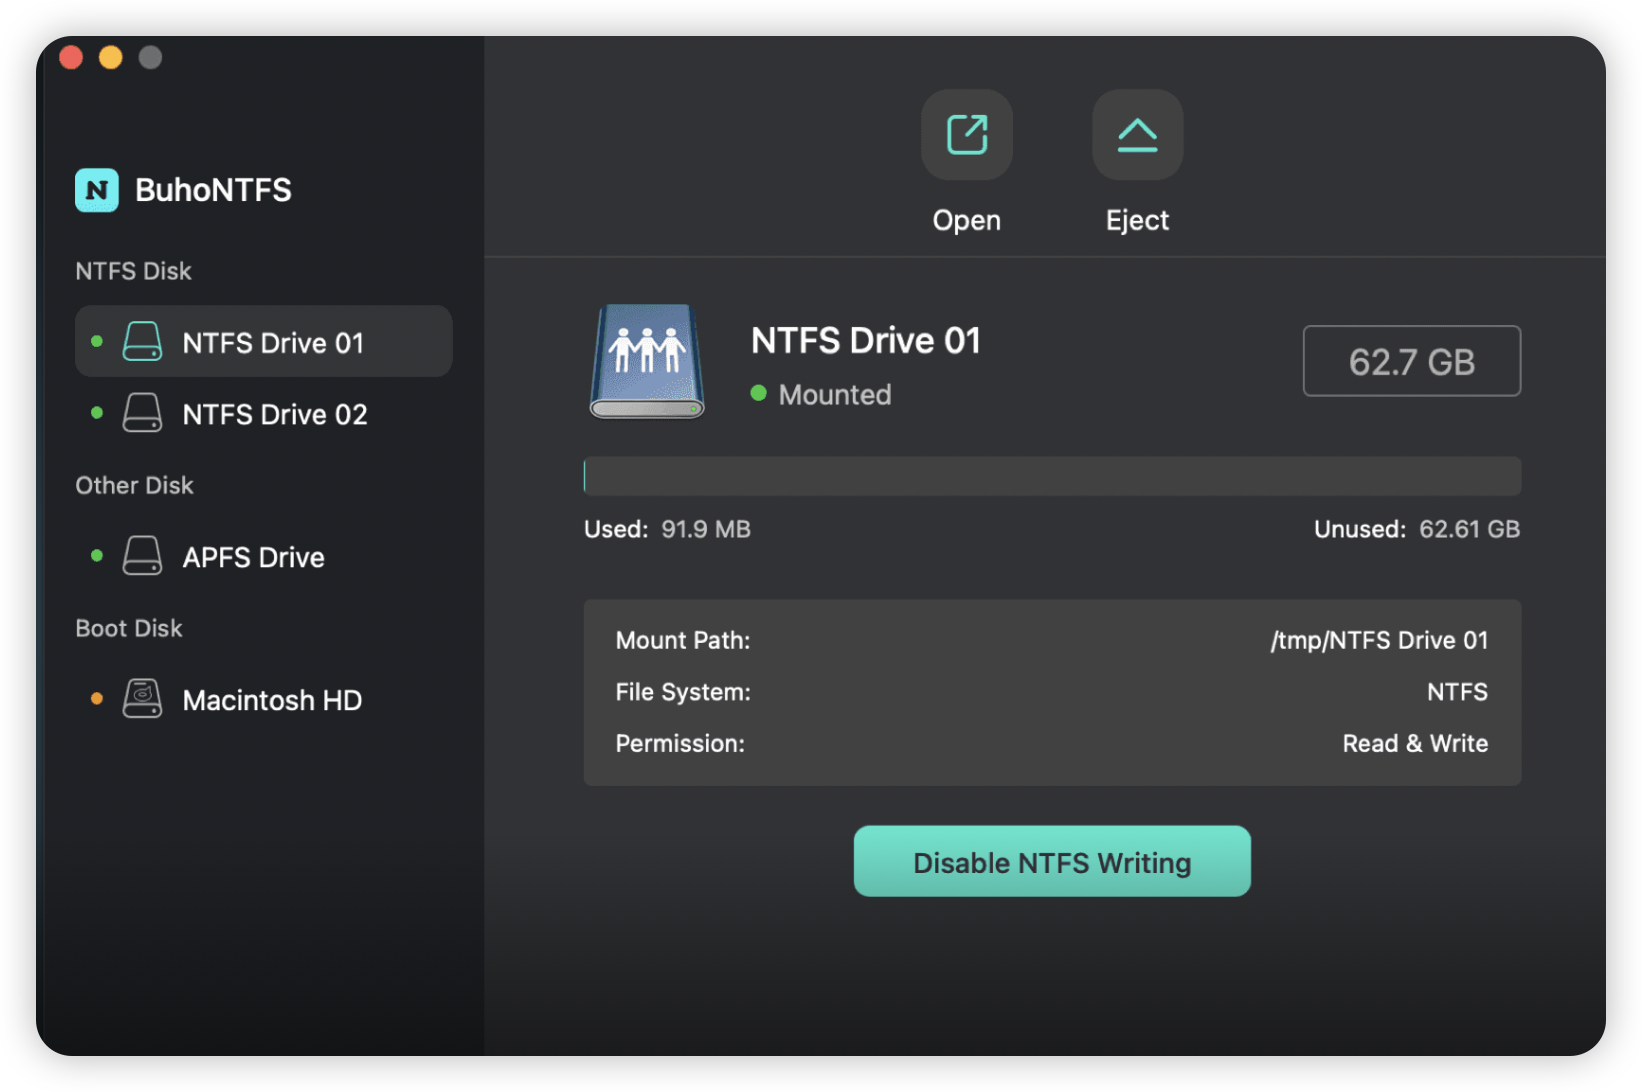
Task: Click the Permission: label
Action: click(x=680, y=744)
